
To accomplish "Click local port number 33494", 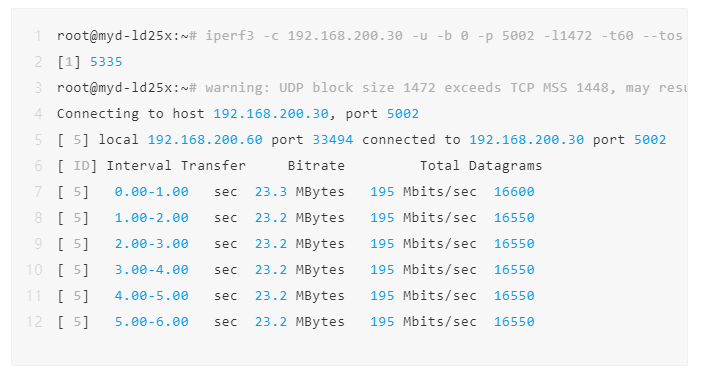I will [333, 140].
